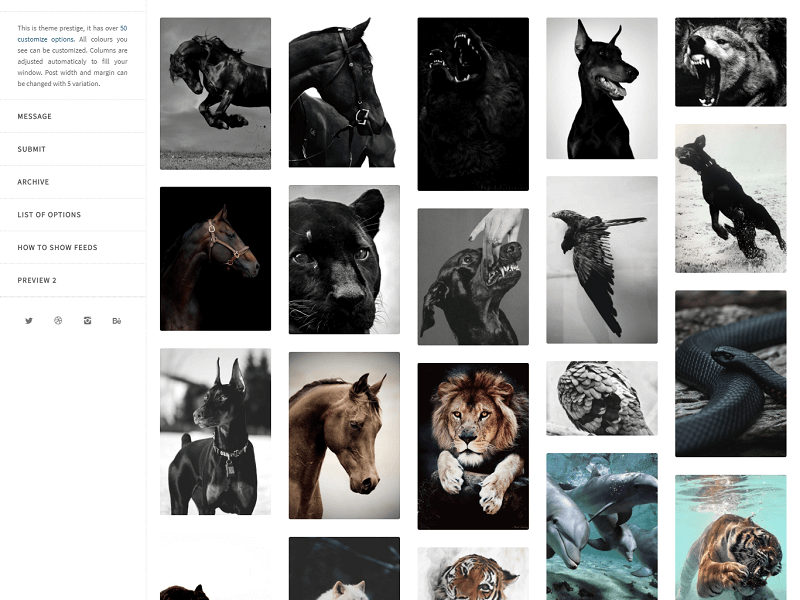Open the black dog running in snow

(x=731, y=198)
